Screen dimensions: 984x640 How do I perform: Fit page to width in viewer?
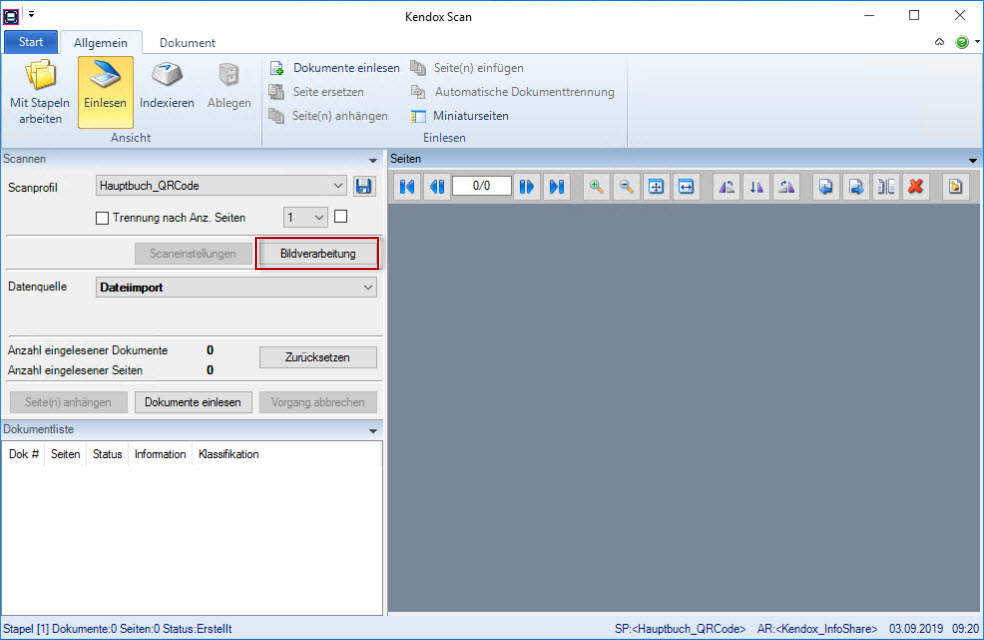pos(686,187)
